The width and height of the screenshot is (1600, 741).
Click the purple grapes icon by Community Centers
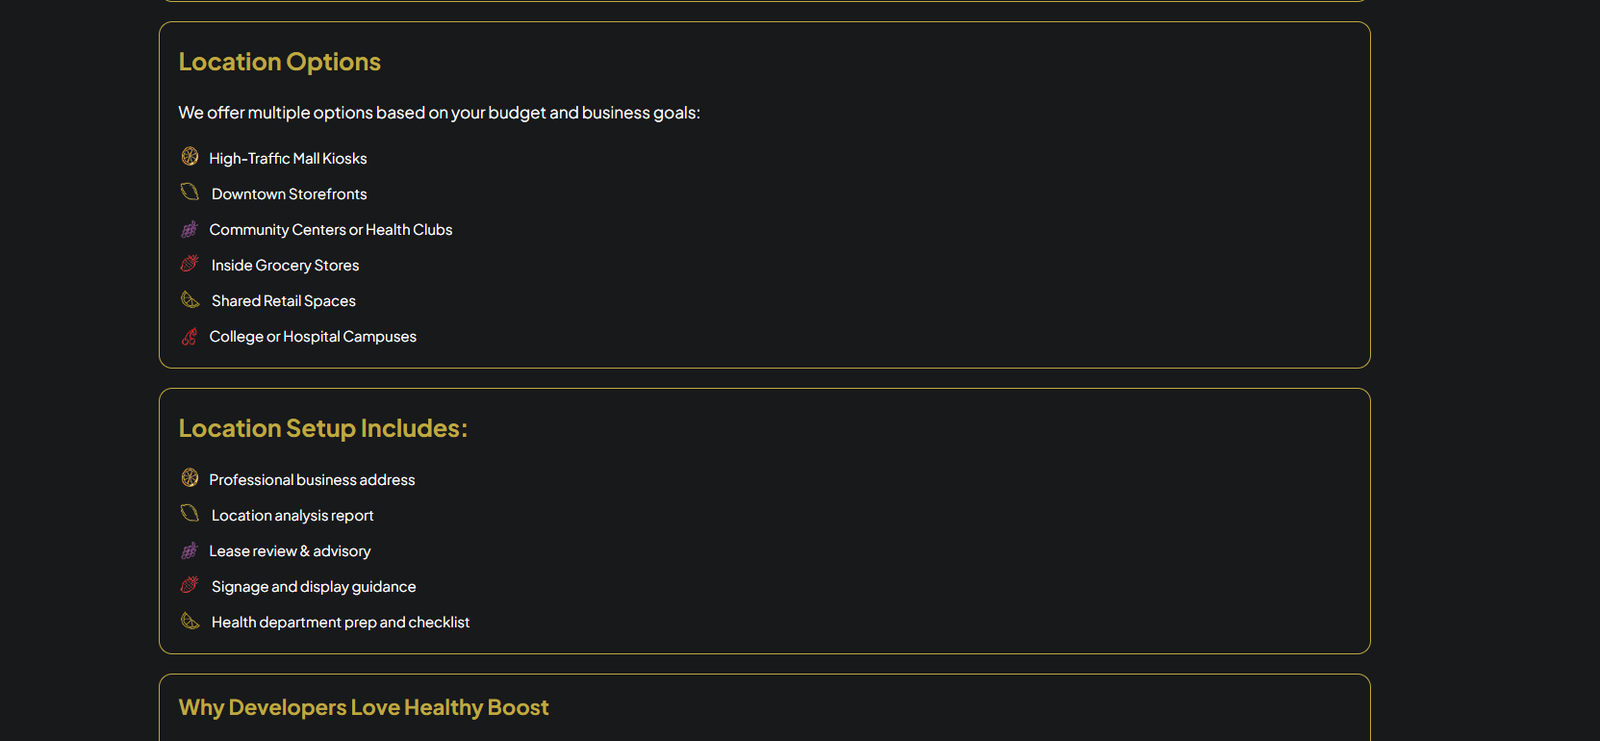click(190, 229)
